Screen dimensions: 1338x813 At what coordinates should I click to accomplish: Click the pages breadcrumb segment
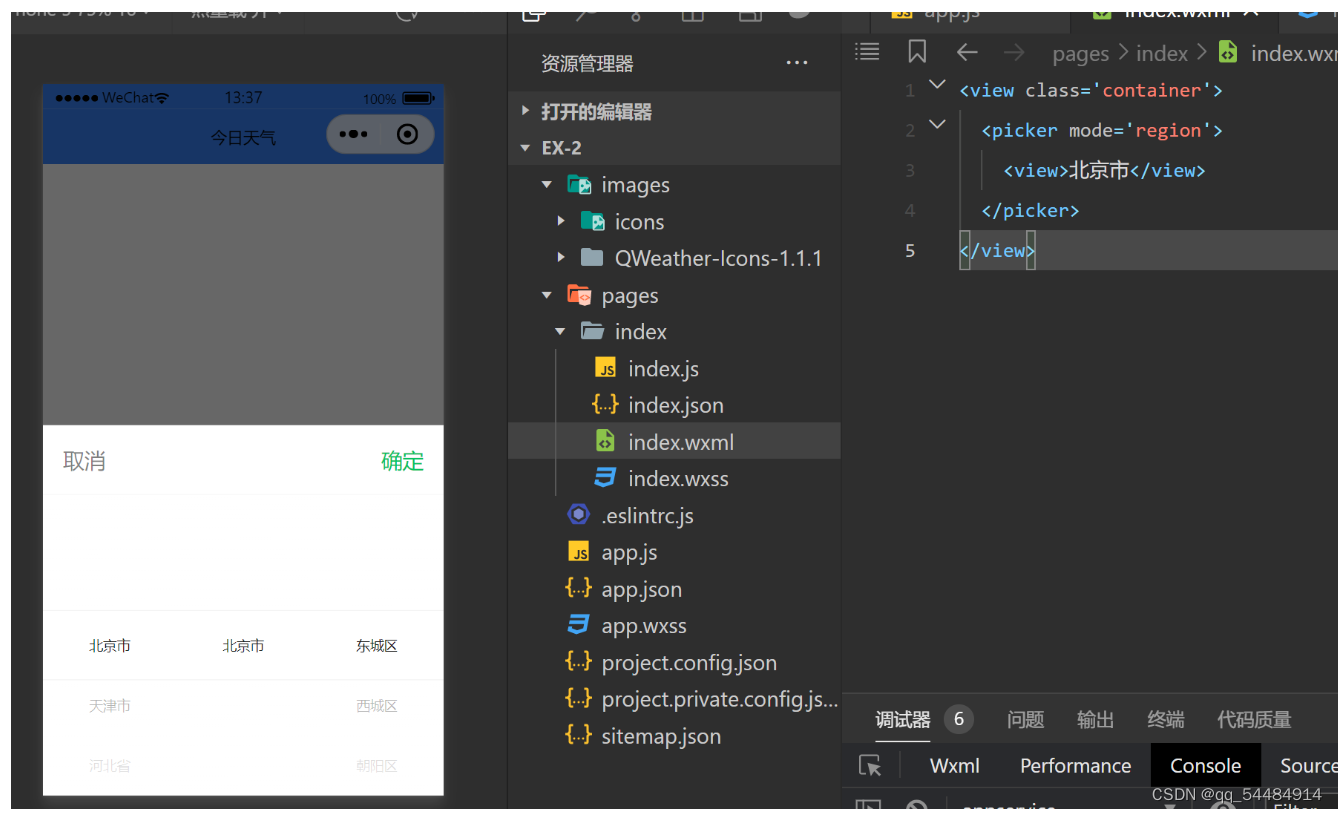point(1081,53)
